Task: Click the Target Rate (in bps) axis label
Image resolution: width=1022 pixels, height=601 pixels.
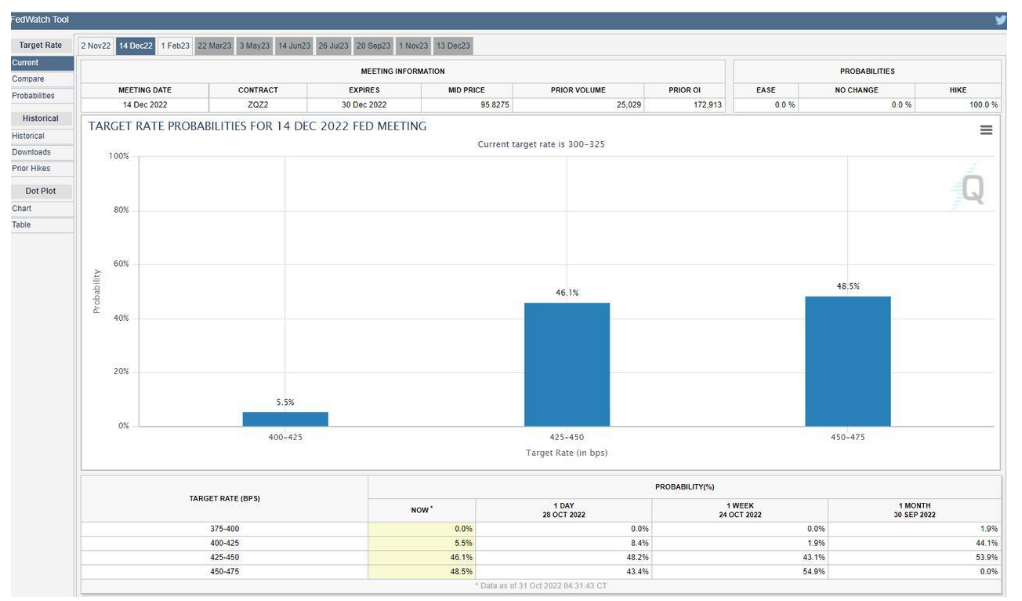Action: tap(566, 453)
